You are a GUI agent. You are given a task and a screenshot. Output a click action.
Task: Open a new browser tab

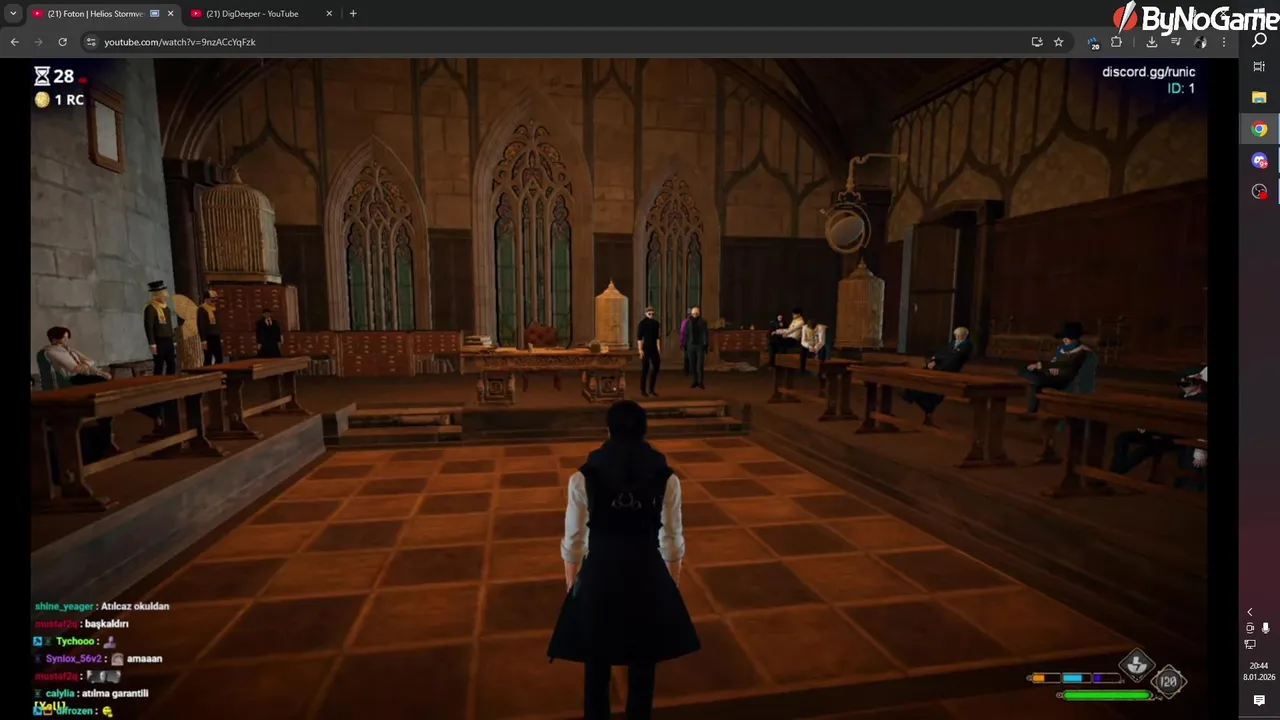click(353, 14)
